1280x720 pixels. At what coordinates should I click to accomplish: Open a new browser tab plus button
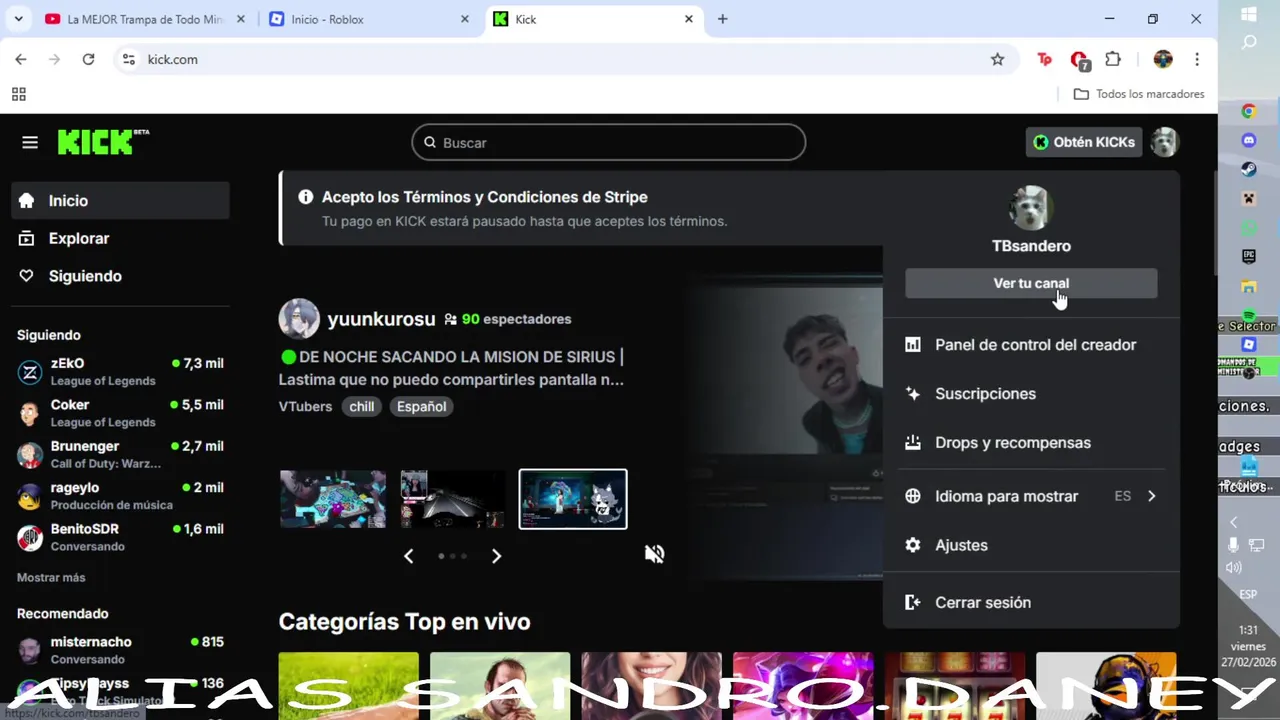723,19
